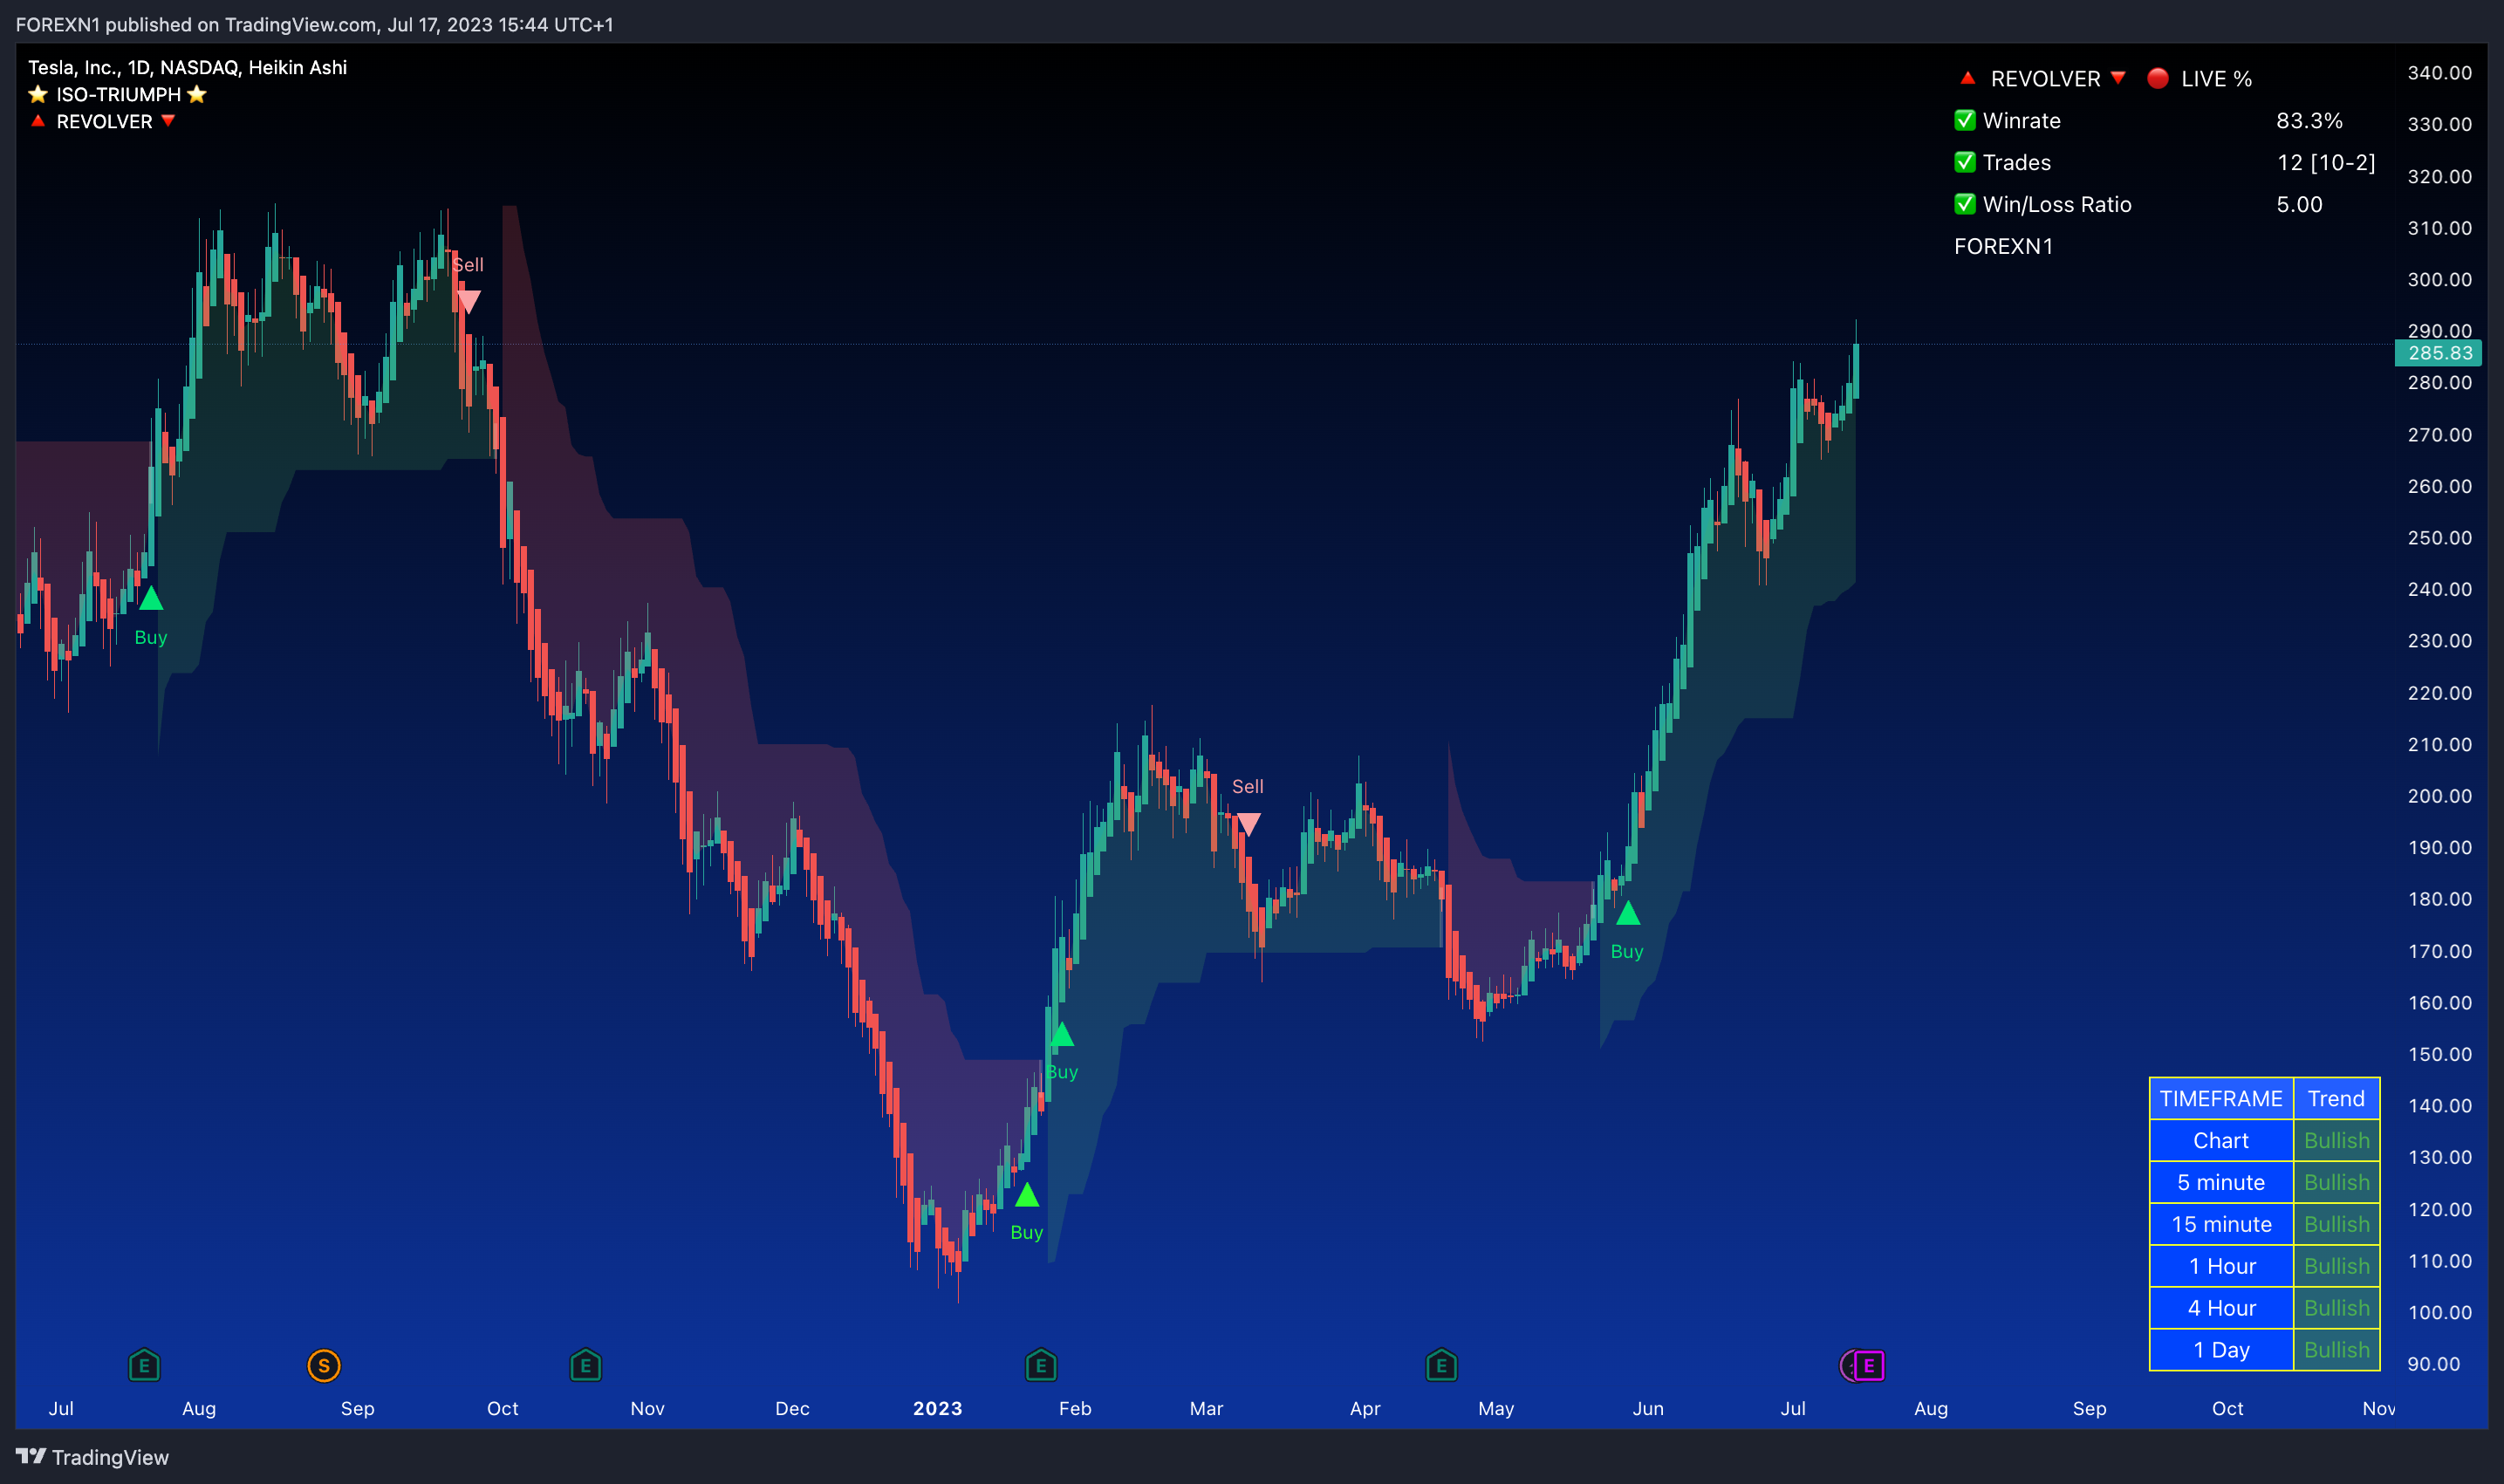This screenshot has width=2504, height=1484.
Task: Click the 5 minute timeframe cell
Action: pos(2221,1182)
